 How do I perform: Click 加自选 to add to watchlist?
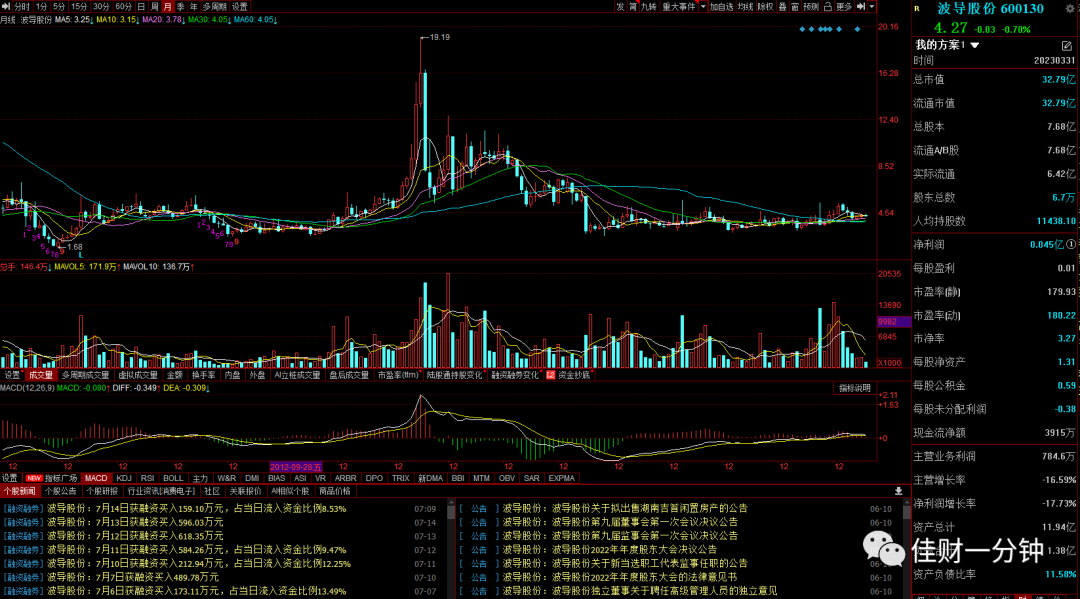coord(721,6)
